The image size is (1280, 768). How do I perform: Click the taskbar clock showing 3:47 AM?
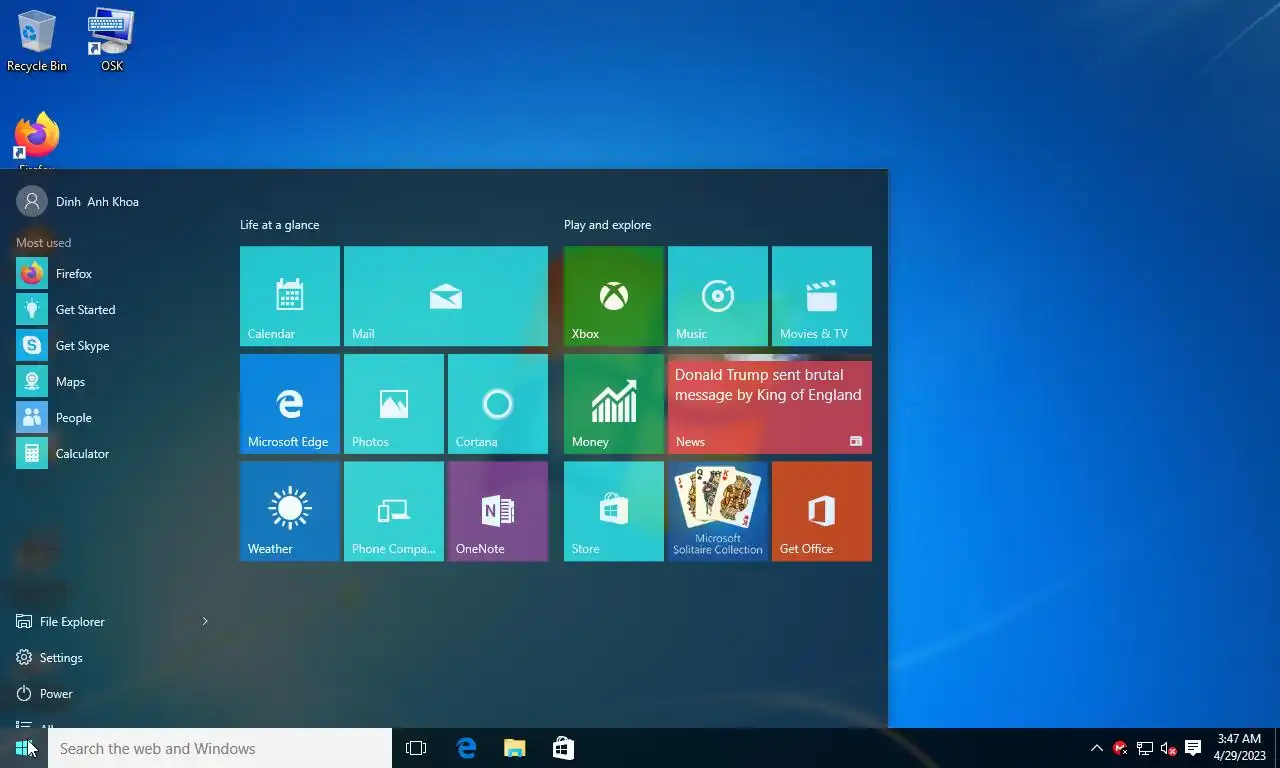point(1240,748)
